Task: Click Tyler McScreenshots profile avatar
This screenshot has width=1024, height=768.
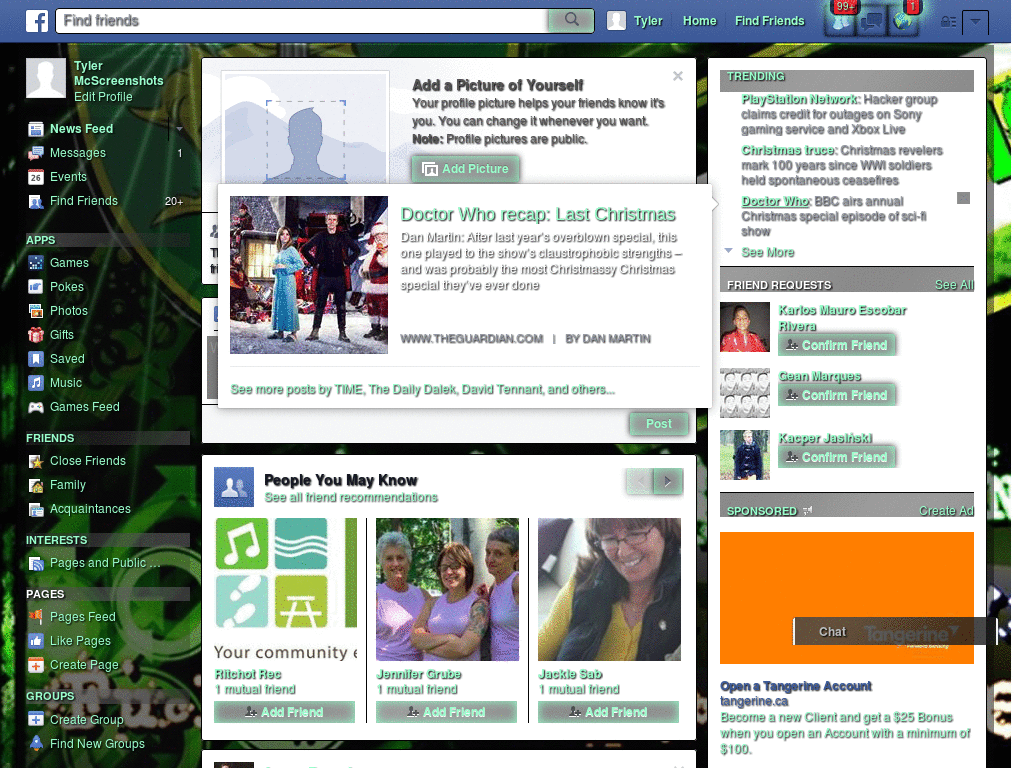Action: 46,78
